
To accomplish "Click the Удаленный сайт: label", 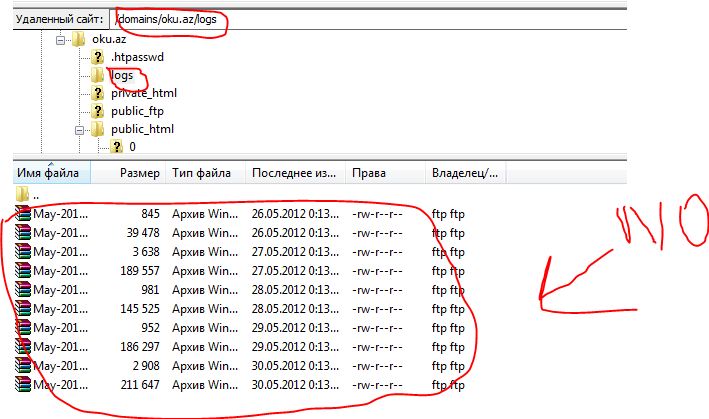I will (x=59, y=19).
